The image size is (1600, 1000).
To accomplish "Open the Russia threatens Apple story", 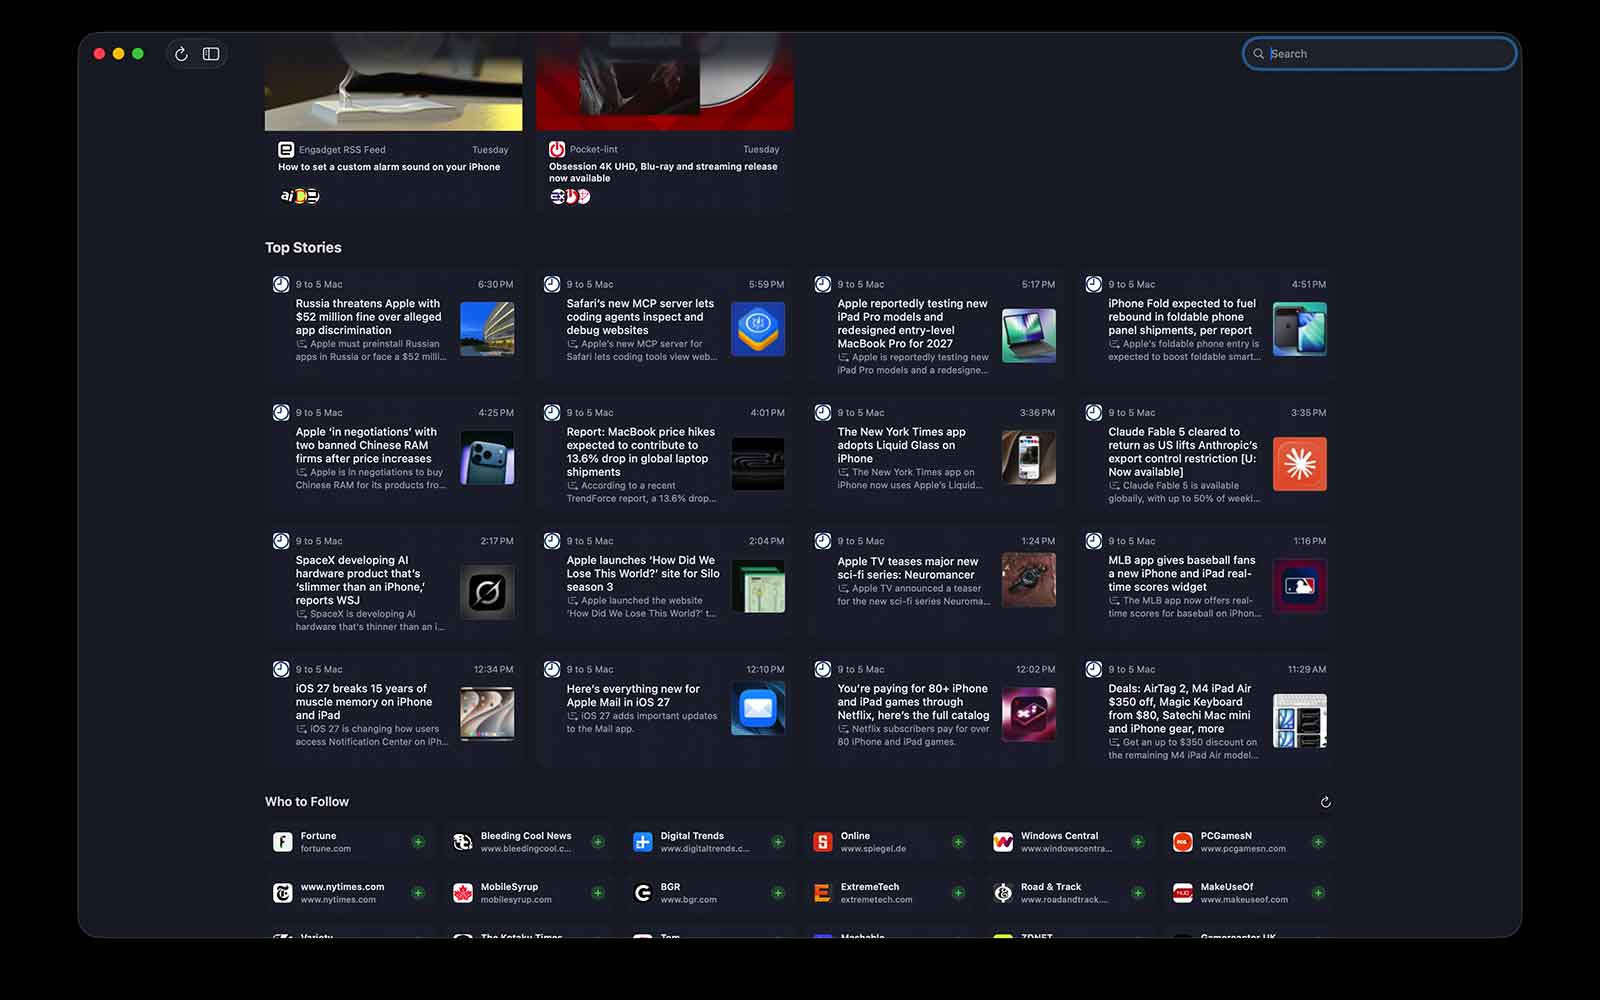I will [x=393, y=325].
